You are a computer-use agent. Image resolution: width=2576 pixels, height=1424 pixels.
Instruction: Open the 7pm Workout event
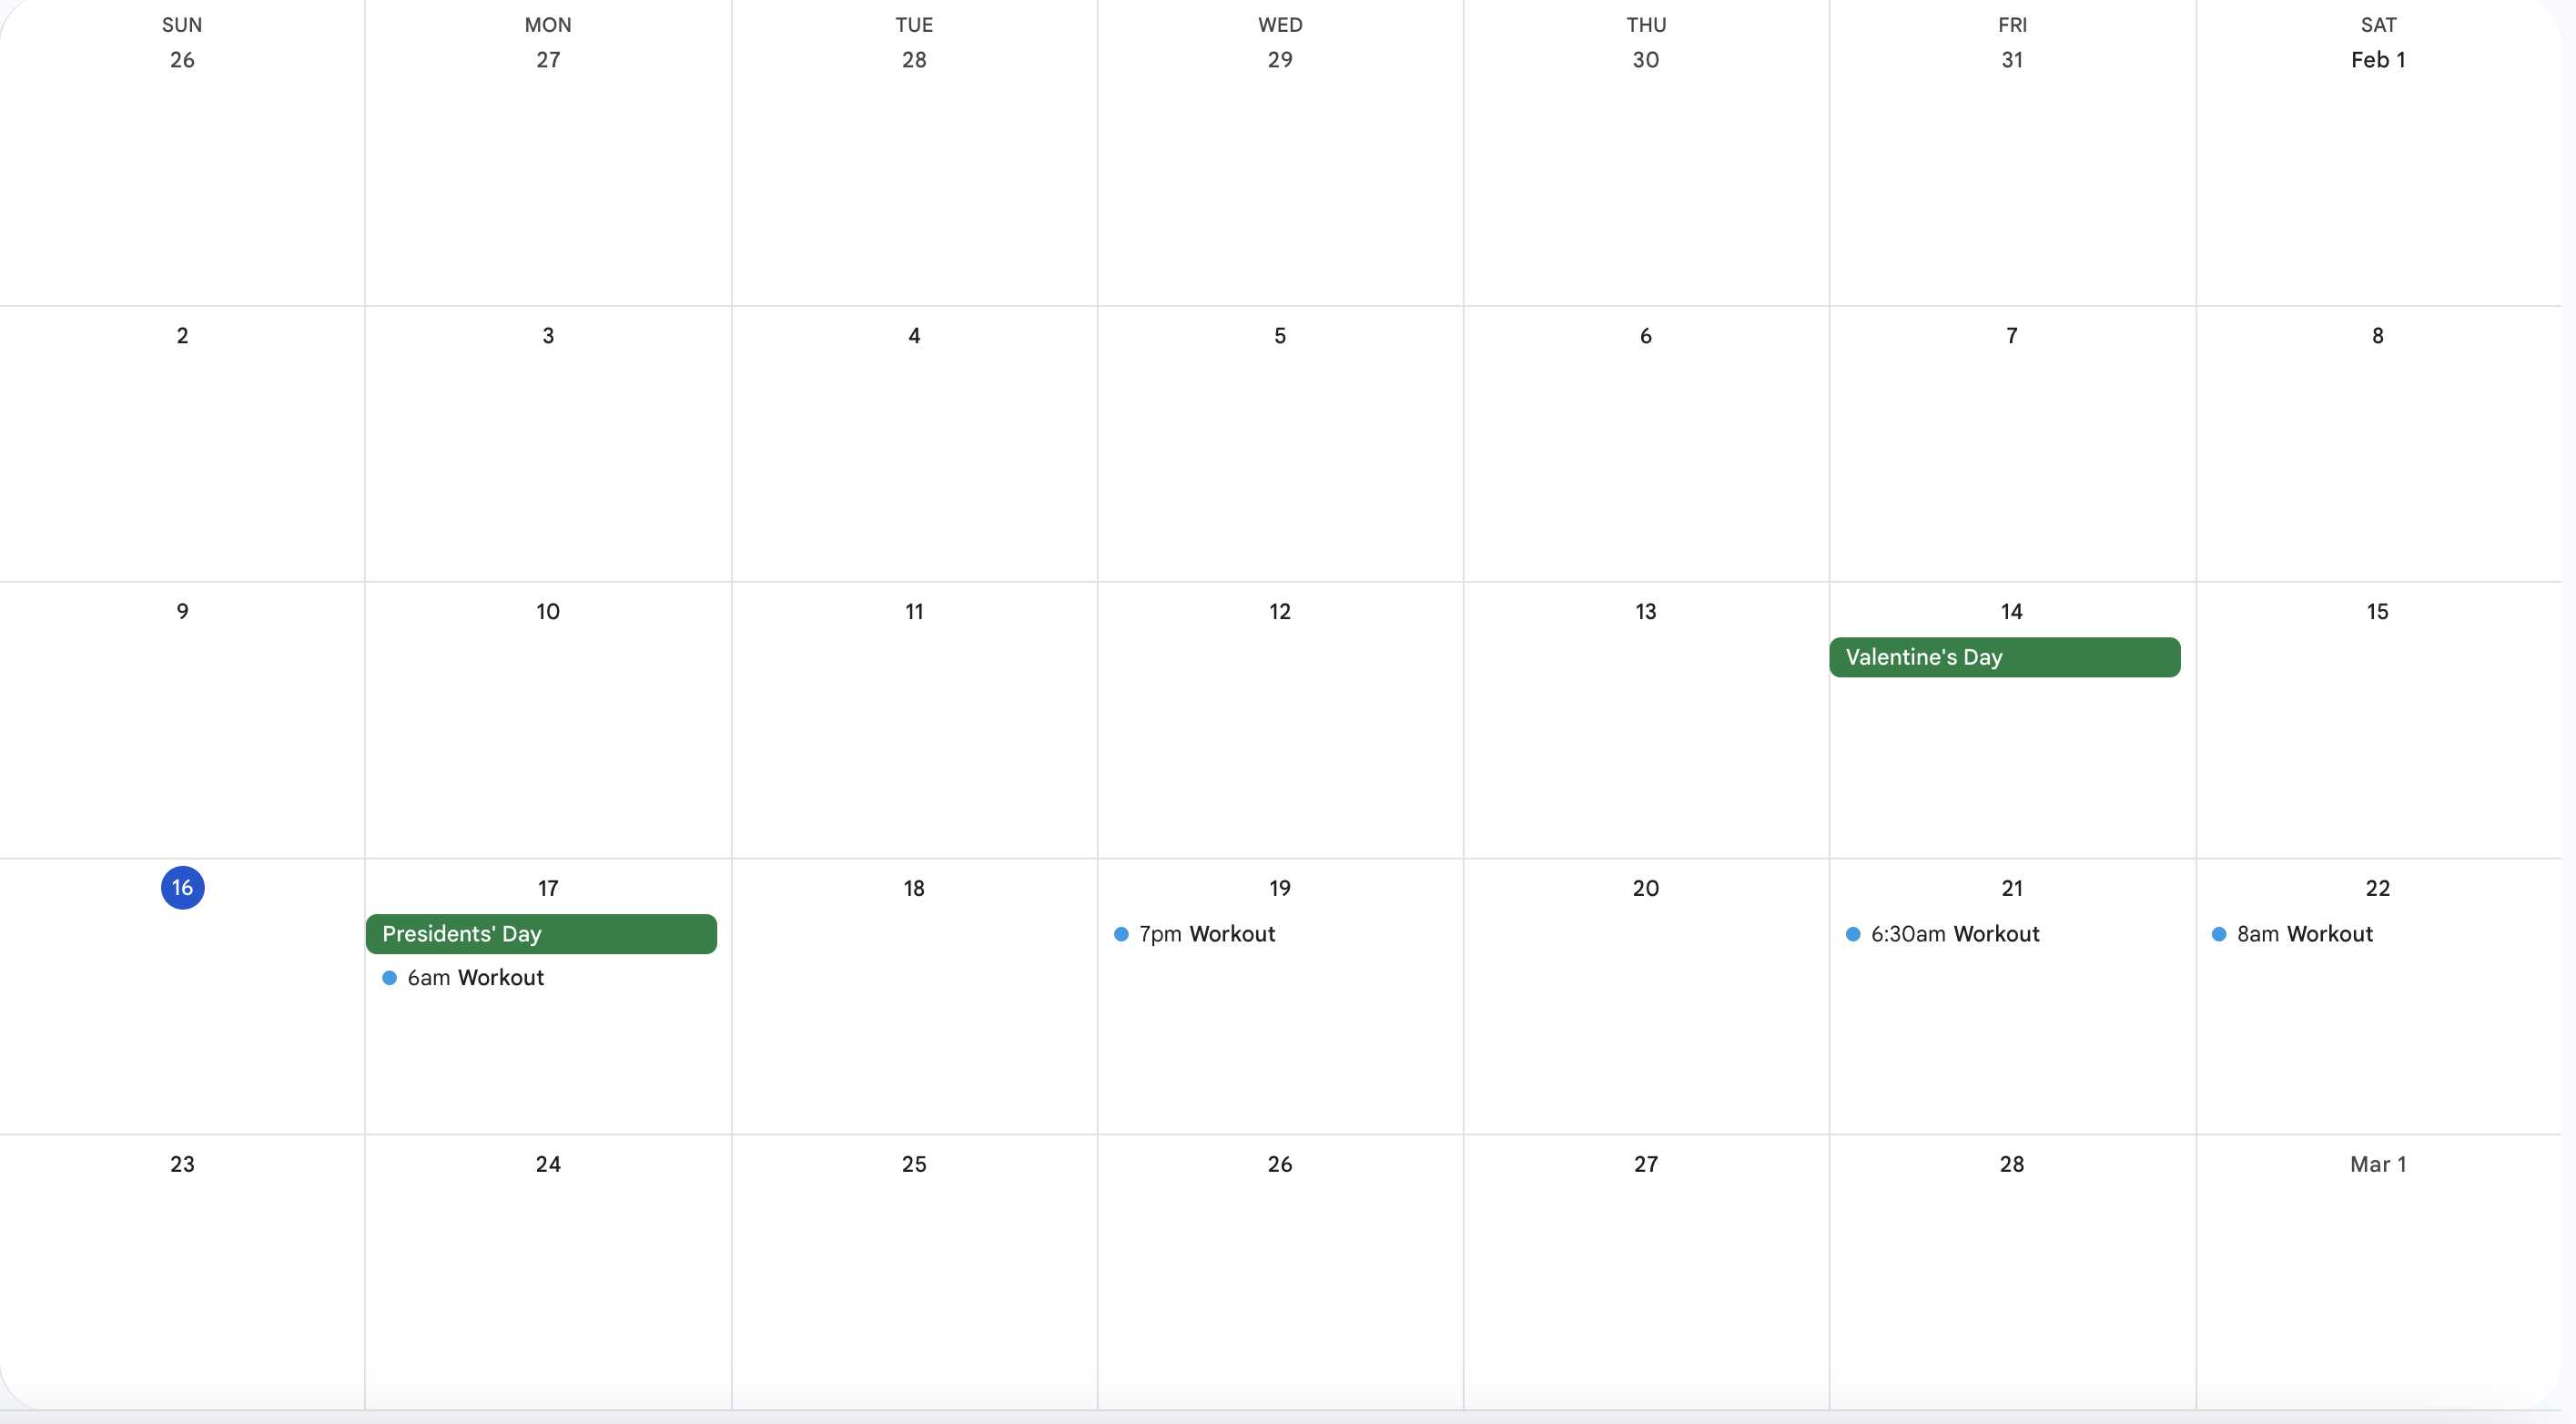tap(1206, 933)
